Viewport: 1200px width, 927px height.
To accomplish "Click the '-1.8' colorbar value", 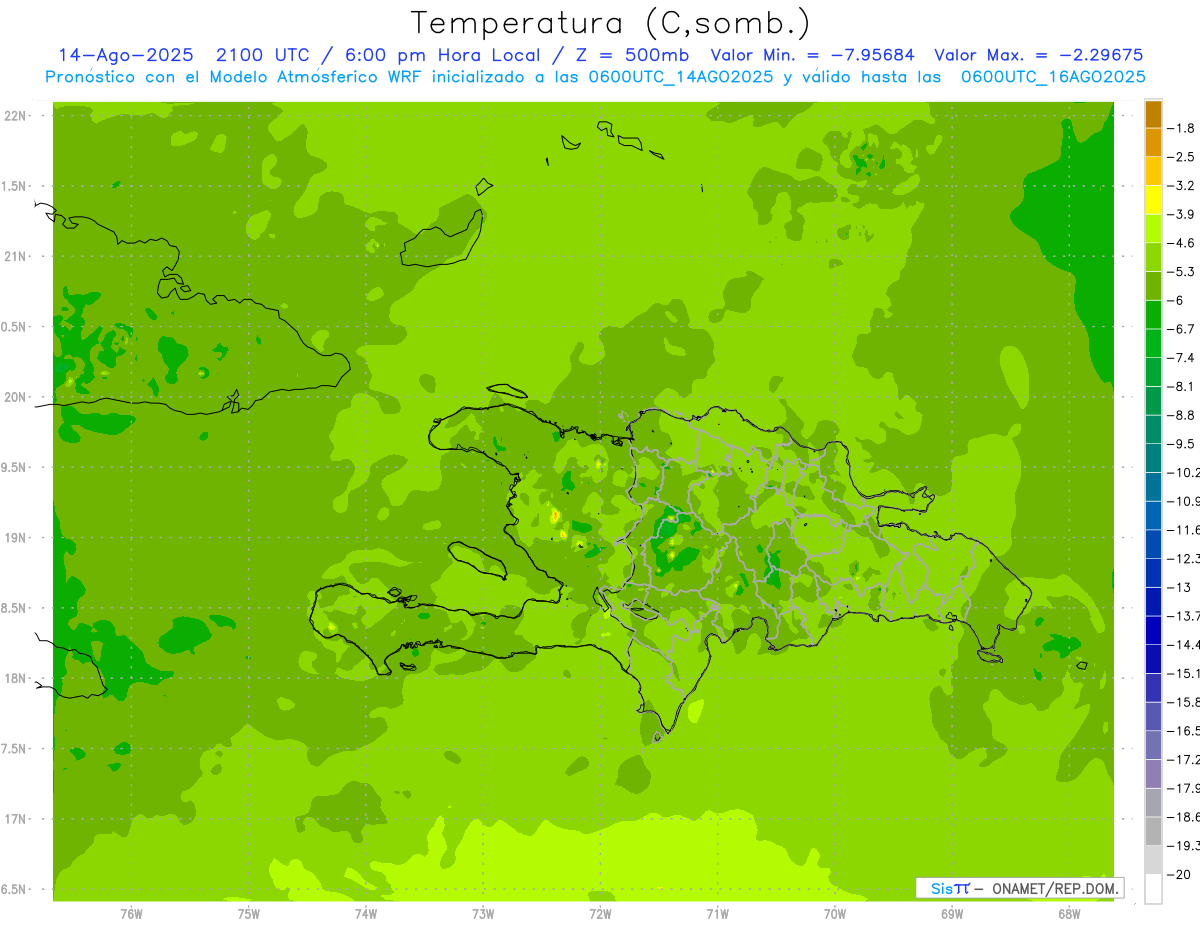I will tap(1182, 128).
